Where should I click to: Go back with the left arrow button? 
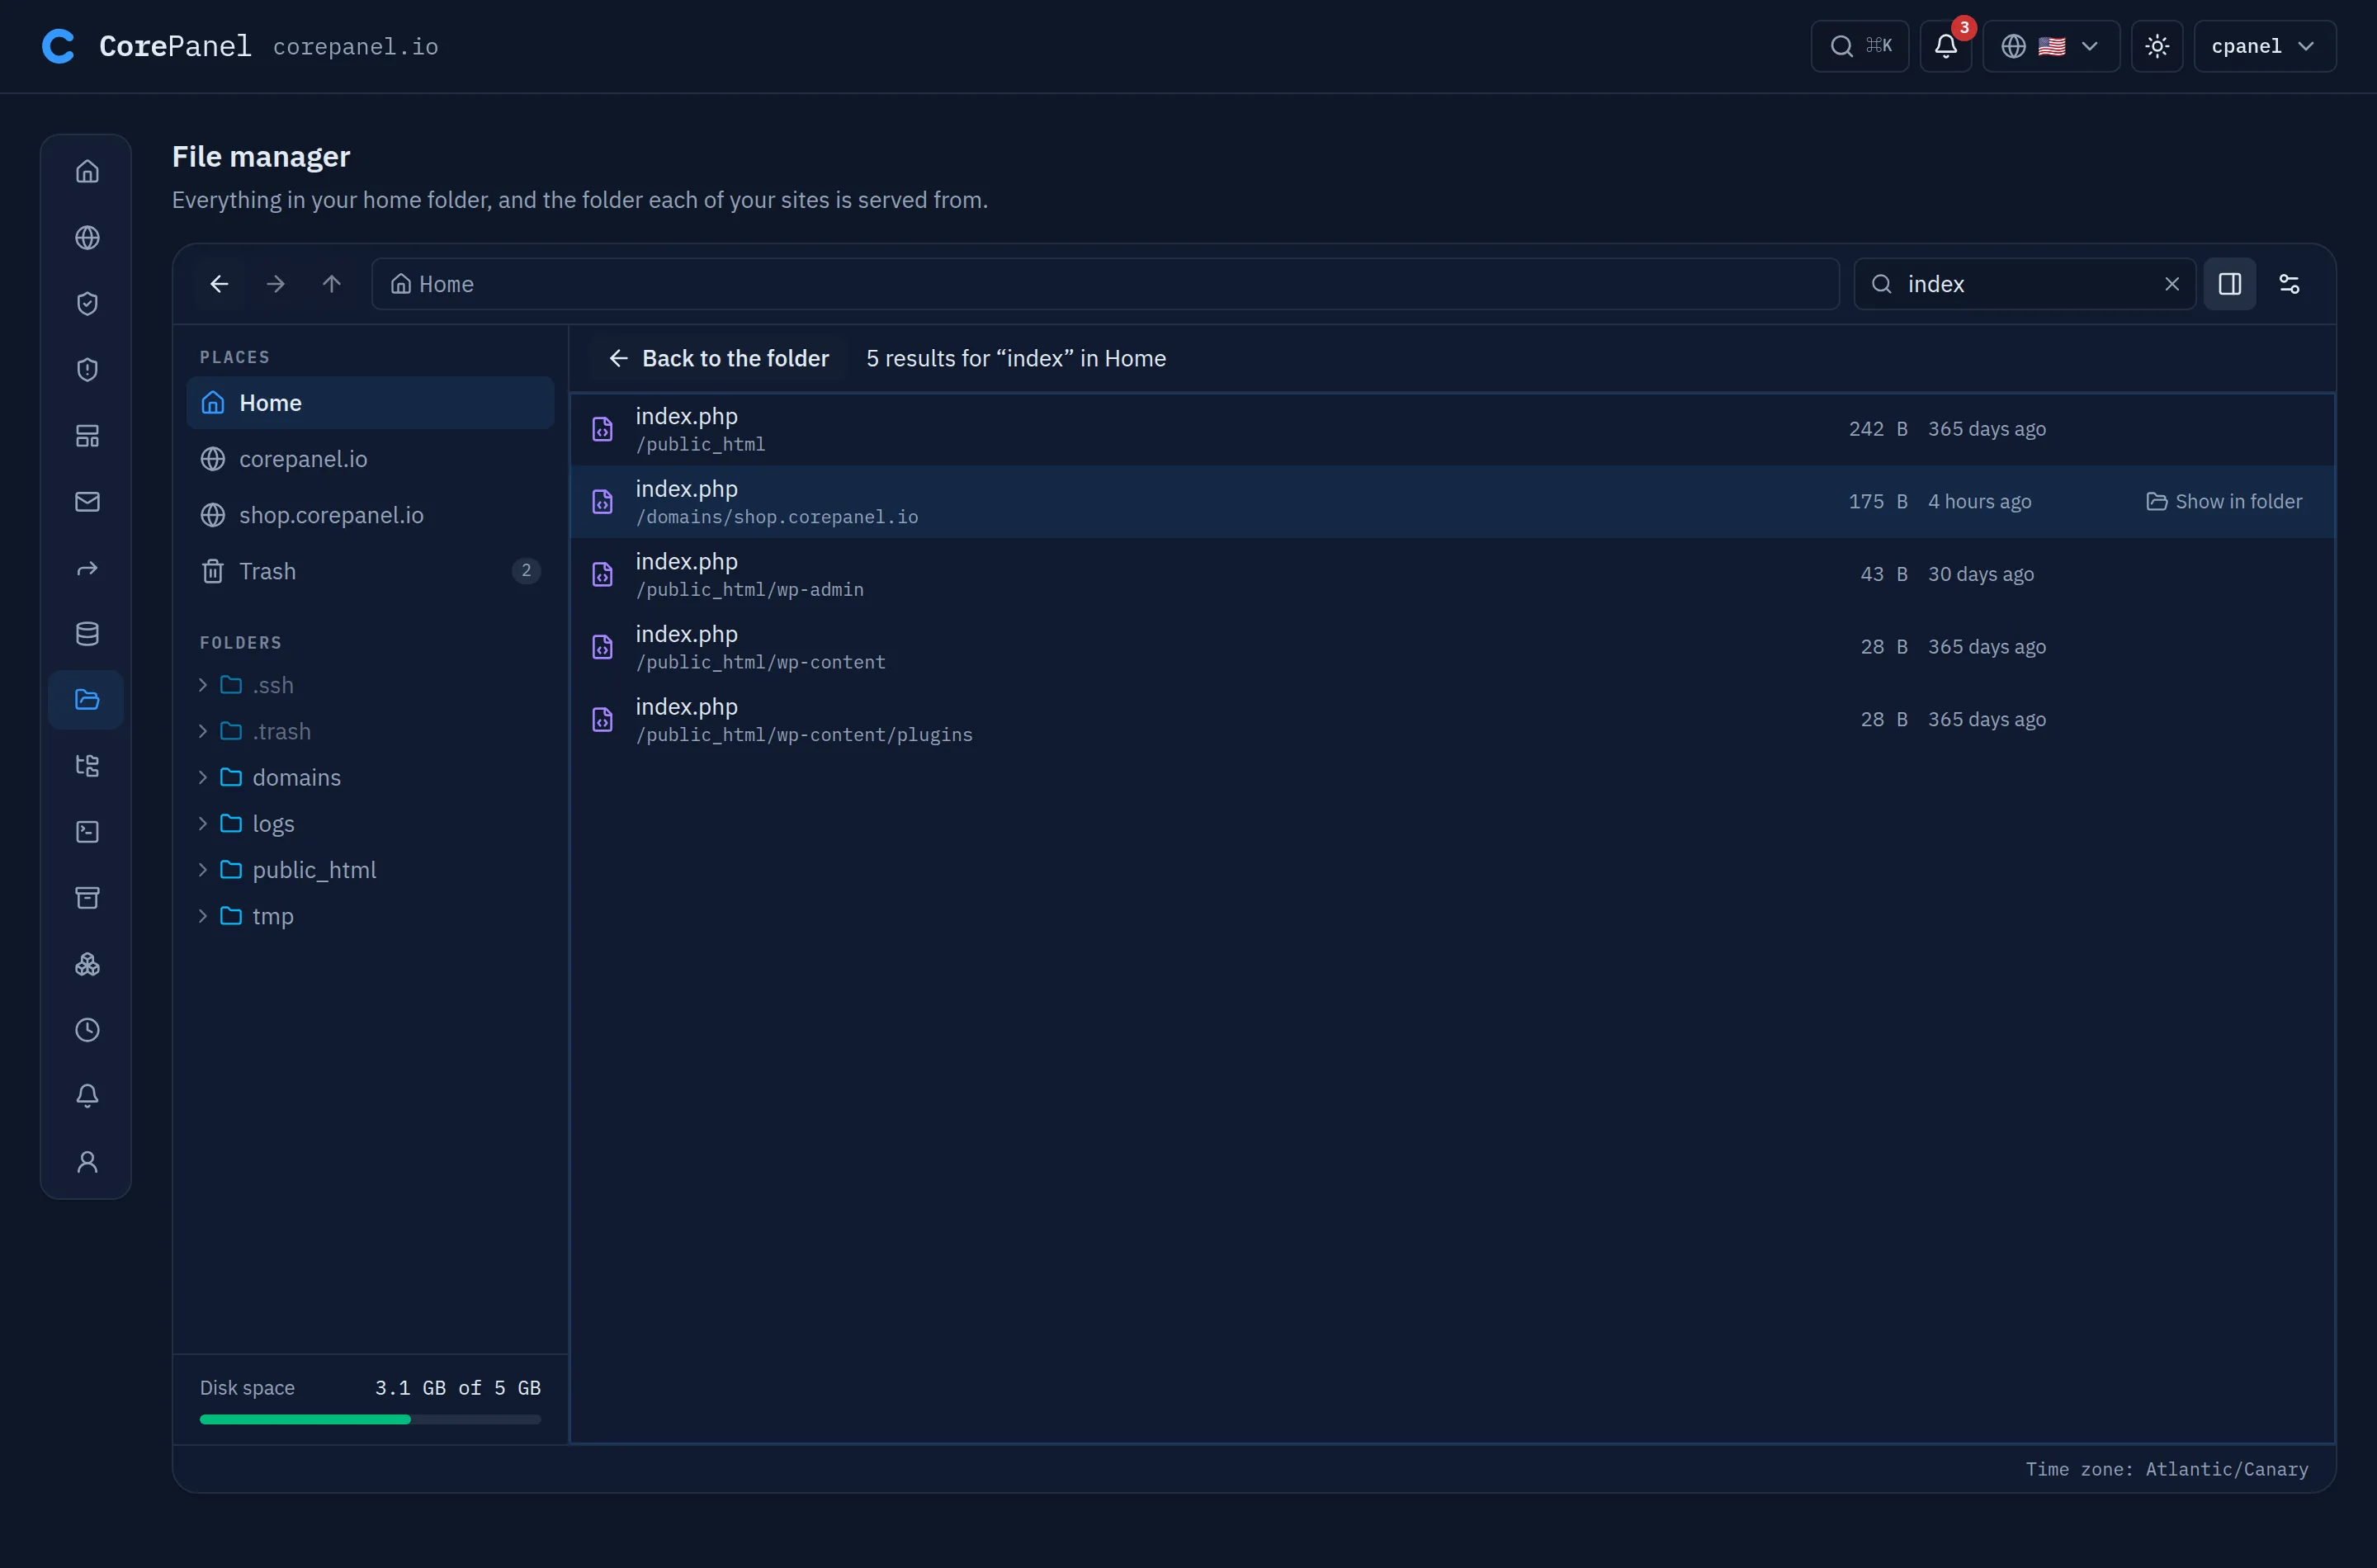tap(219, 284)
